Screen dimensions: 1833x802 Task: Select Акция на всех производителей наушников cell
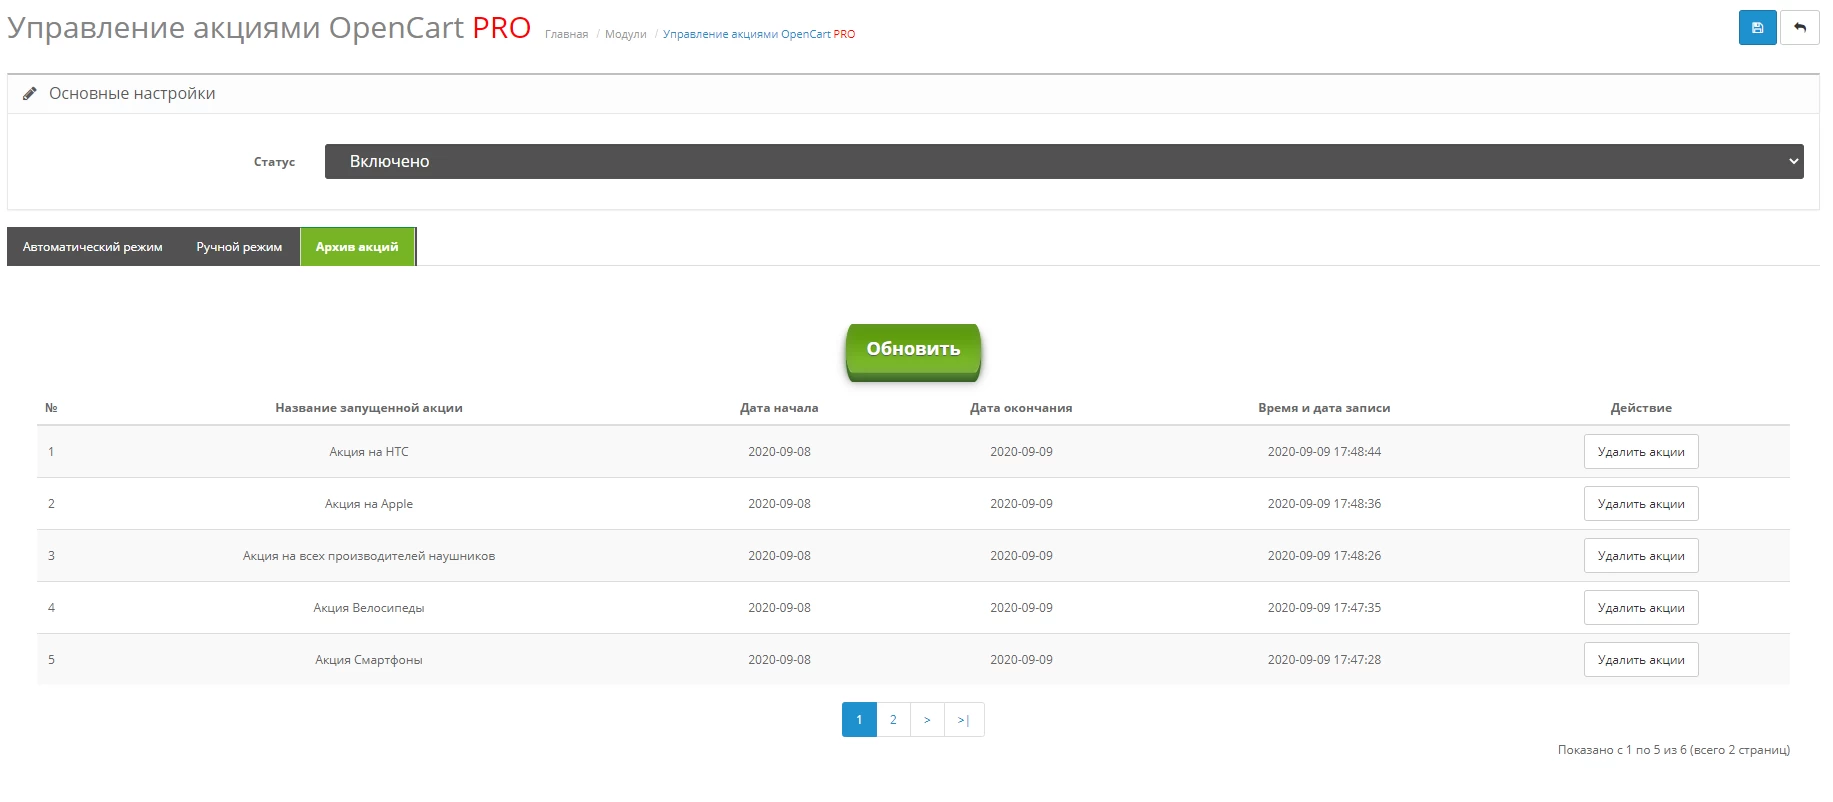(369, 556)
